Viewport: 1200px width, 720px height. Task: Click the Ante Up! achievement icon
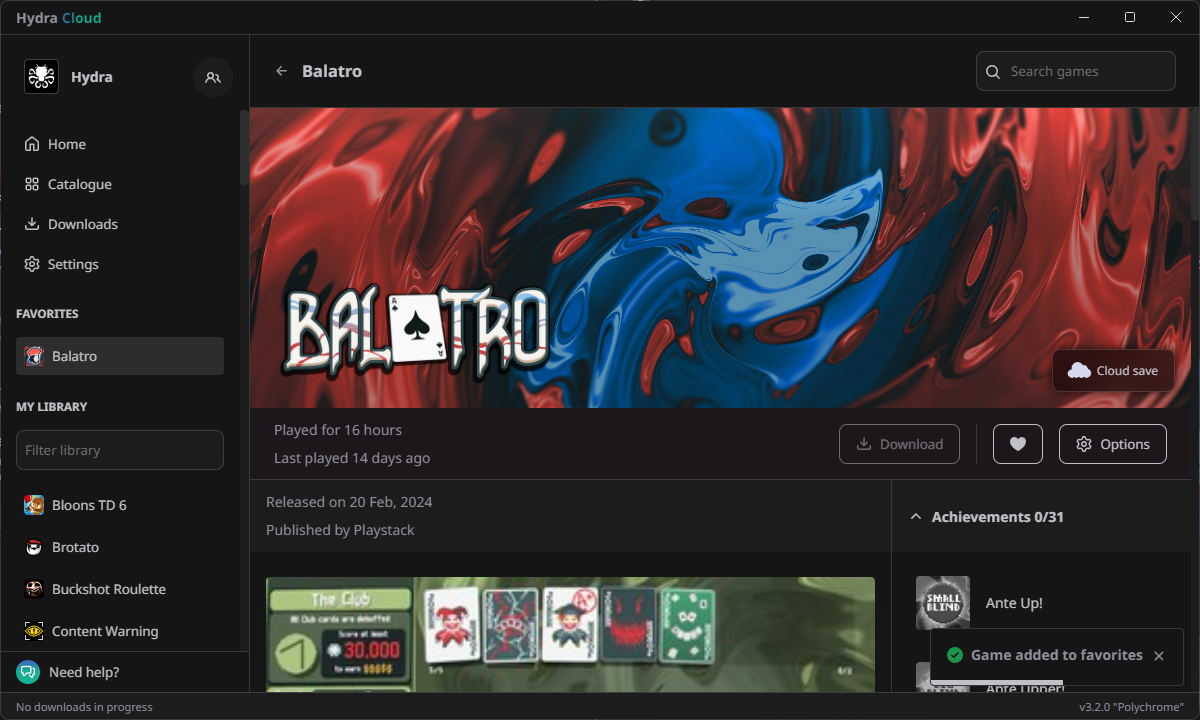[x=943, y=603]
